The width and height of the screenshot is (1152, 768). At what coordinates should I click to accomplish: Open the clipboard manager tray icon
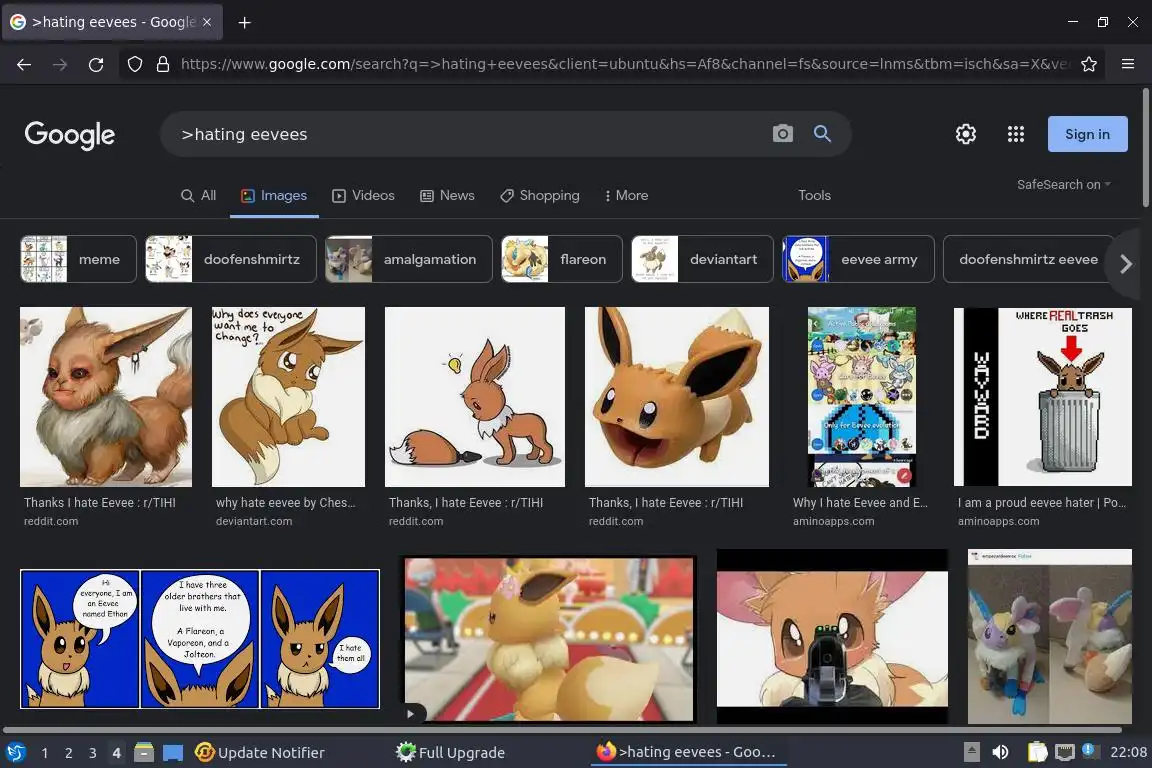tap(1037, 752)
